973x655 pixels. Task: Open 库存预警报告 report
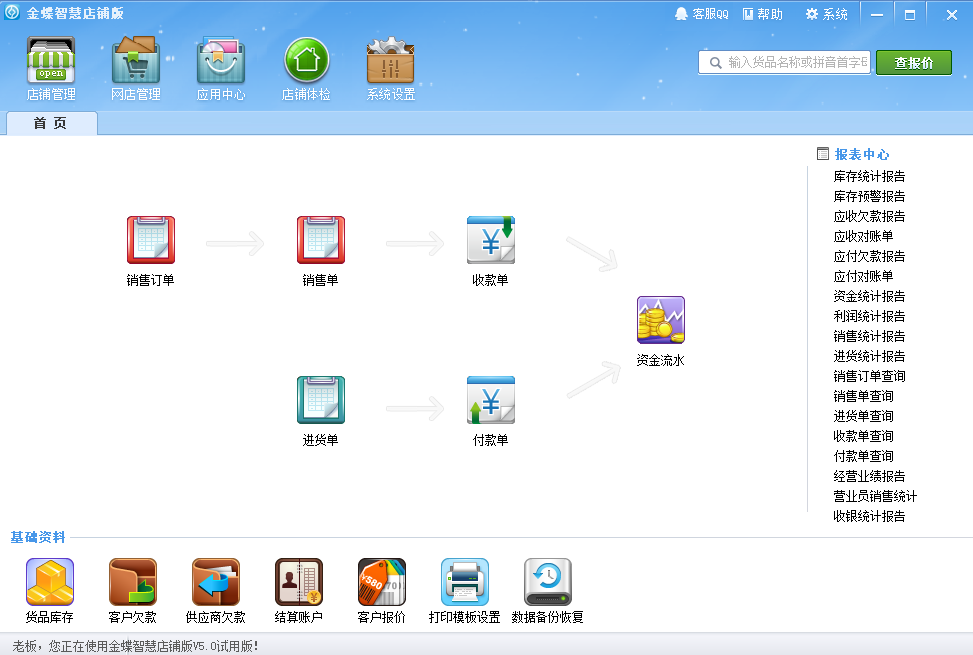869,196
